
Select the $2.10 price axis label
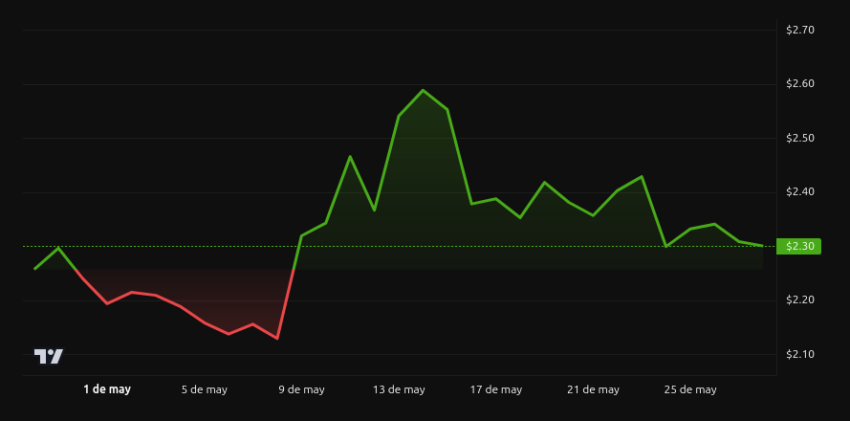click(x=800, y=354)
